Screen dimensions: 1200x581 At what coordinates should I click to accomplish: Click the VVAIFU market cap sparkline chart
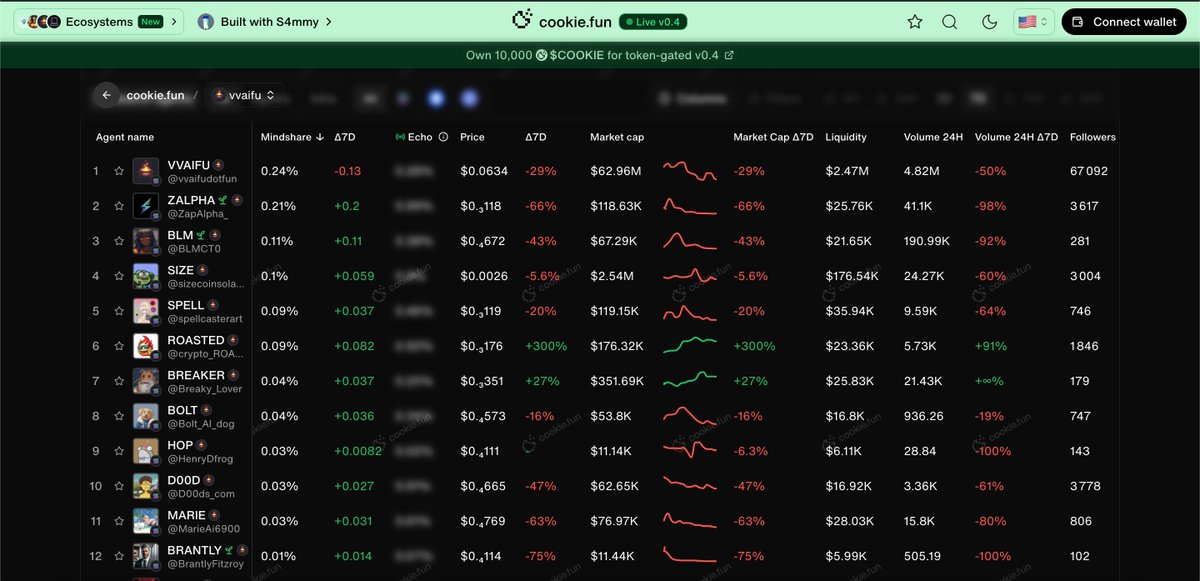pyautogui.click(x=690, y=171)
